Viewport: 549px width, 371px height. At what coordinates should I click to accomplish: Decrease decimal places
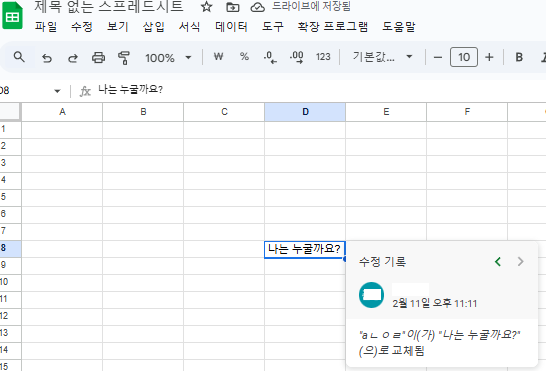pyautogui.click(x=270, y=57)
